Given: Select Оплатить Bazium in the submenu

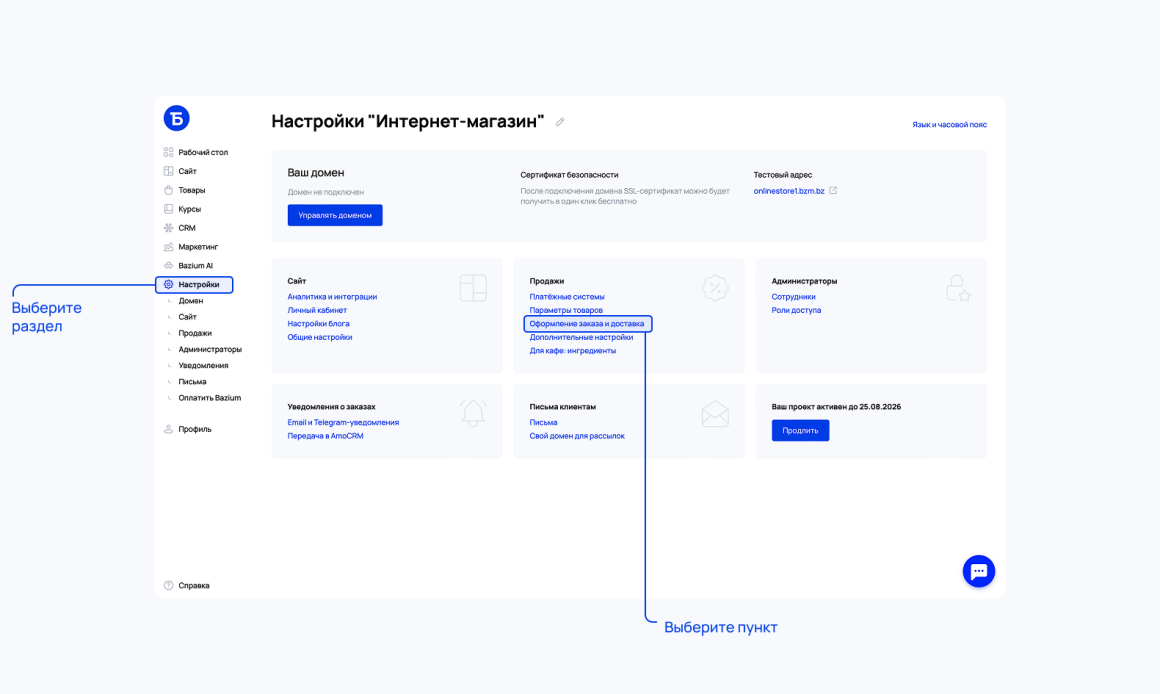Looking at the screenshot, I should click(x=209, y=398).
